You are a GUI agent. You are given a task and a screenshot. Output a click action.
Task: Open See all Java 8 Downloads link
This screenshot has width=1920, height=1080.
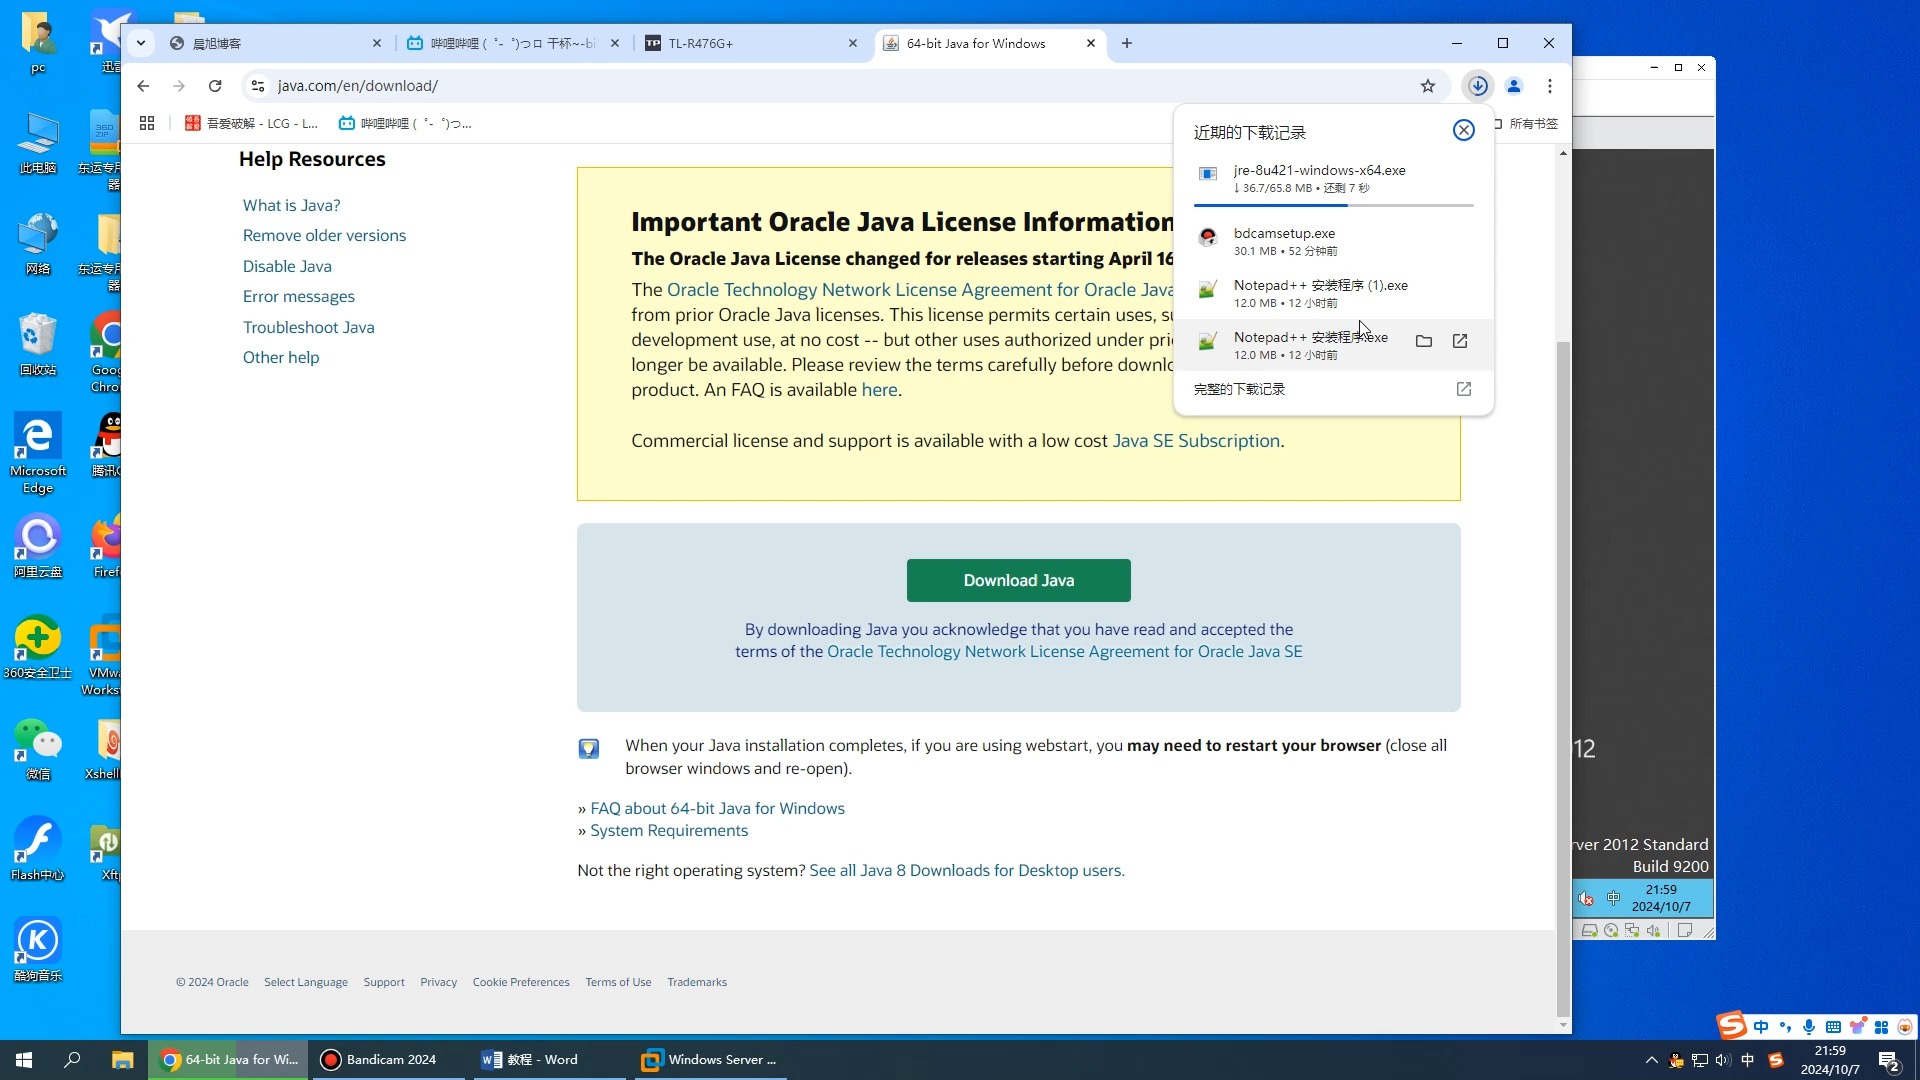coord(966,870)
